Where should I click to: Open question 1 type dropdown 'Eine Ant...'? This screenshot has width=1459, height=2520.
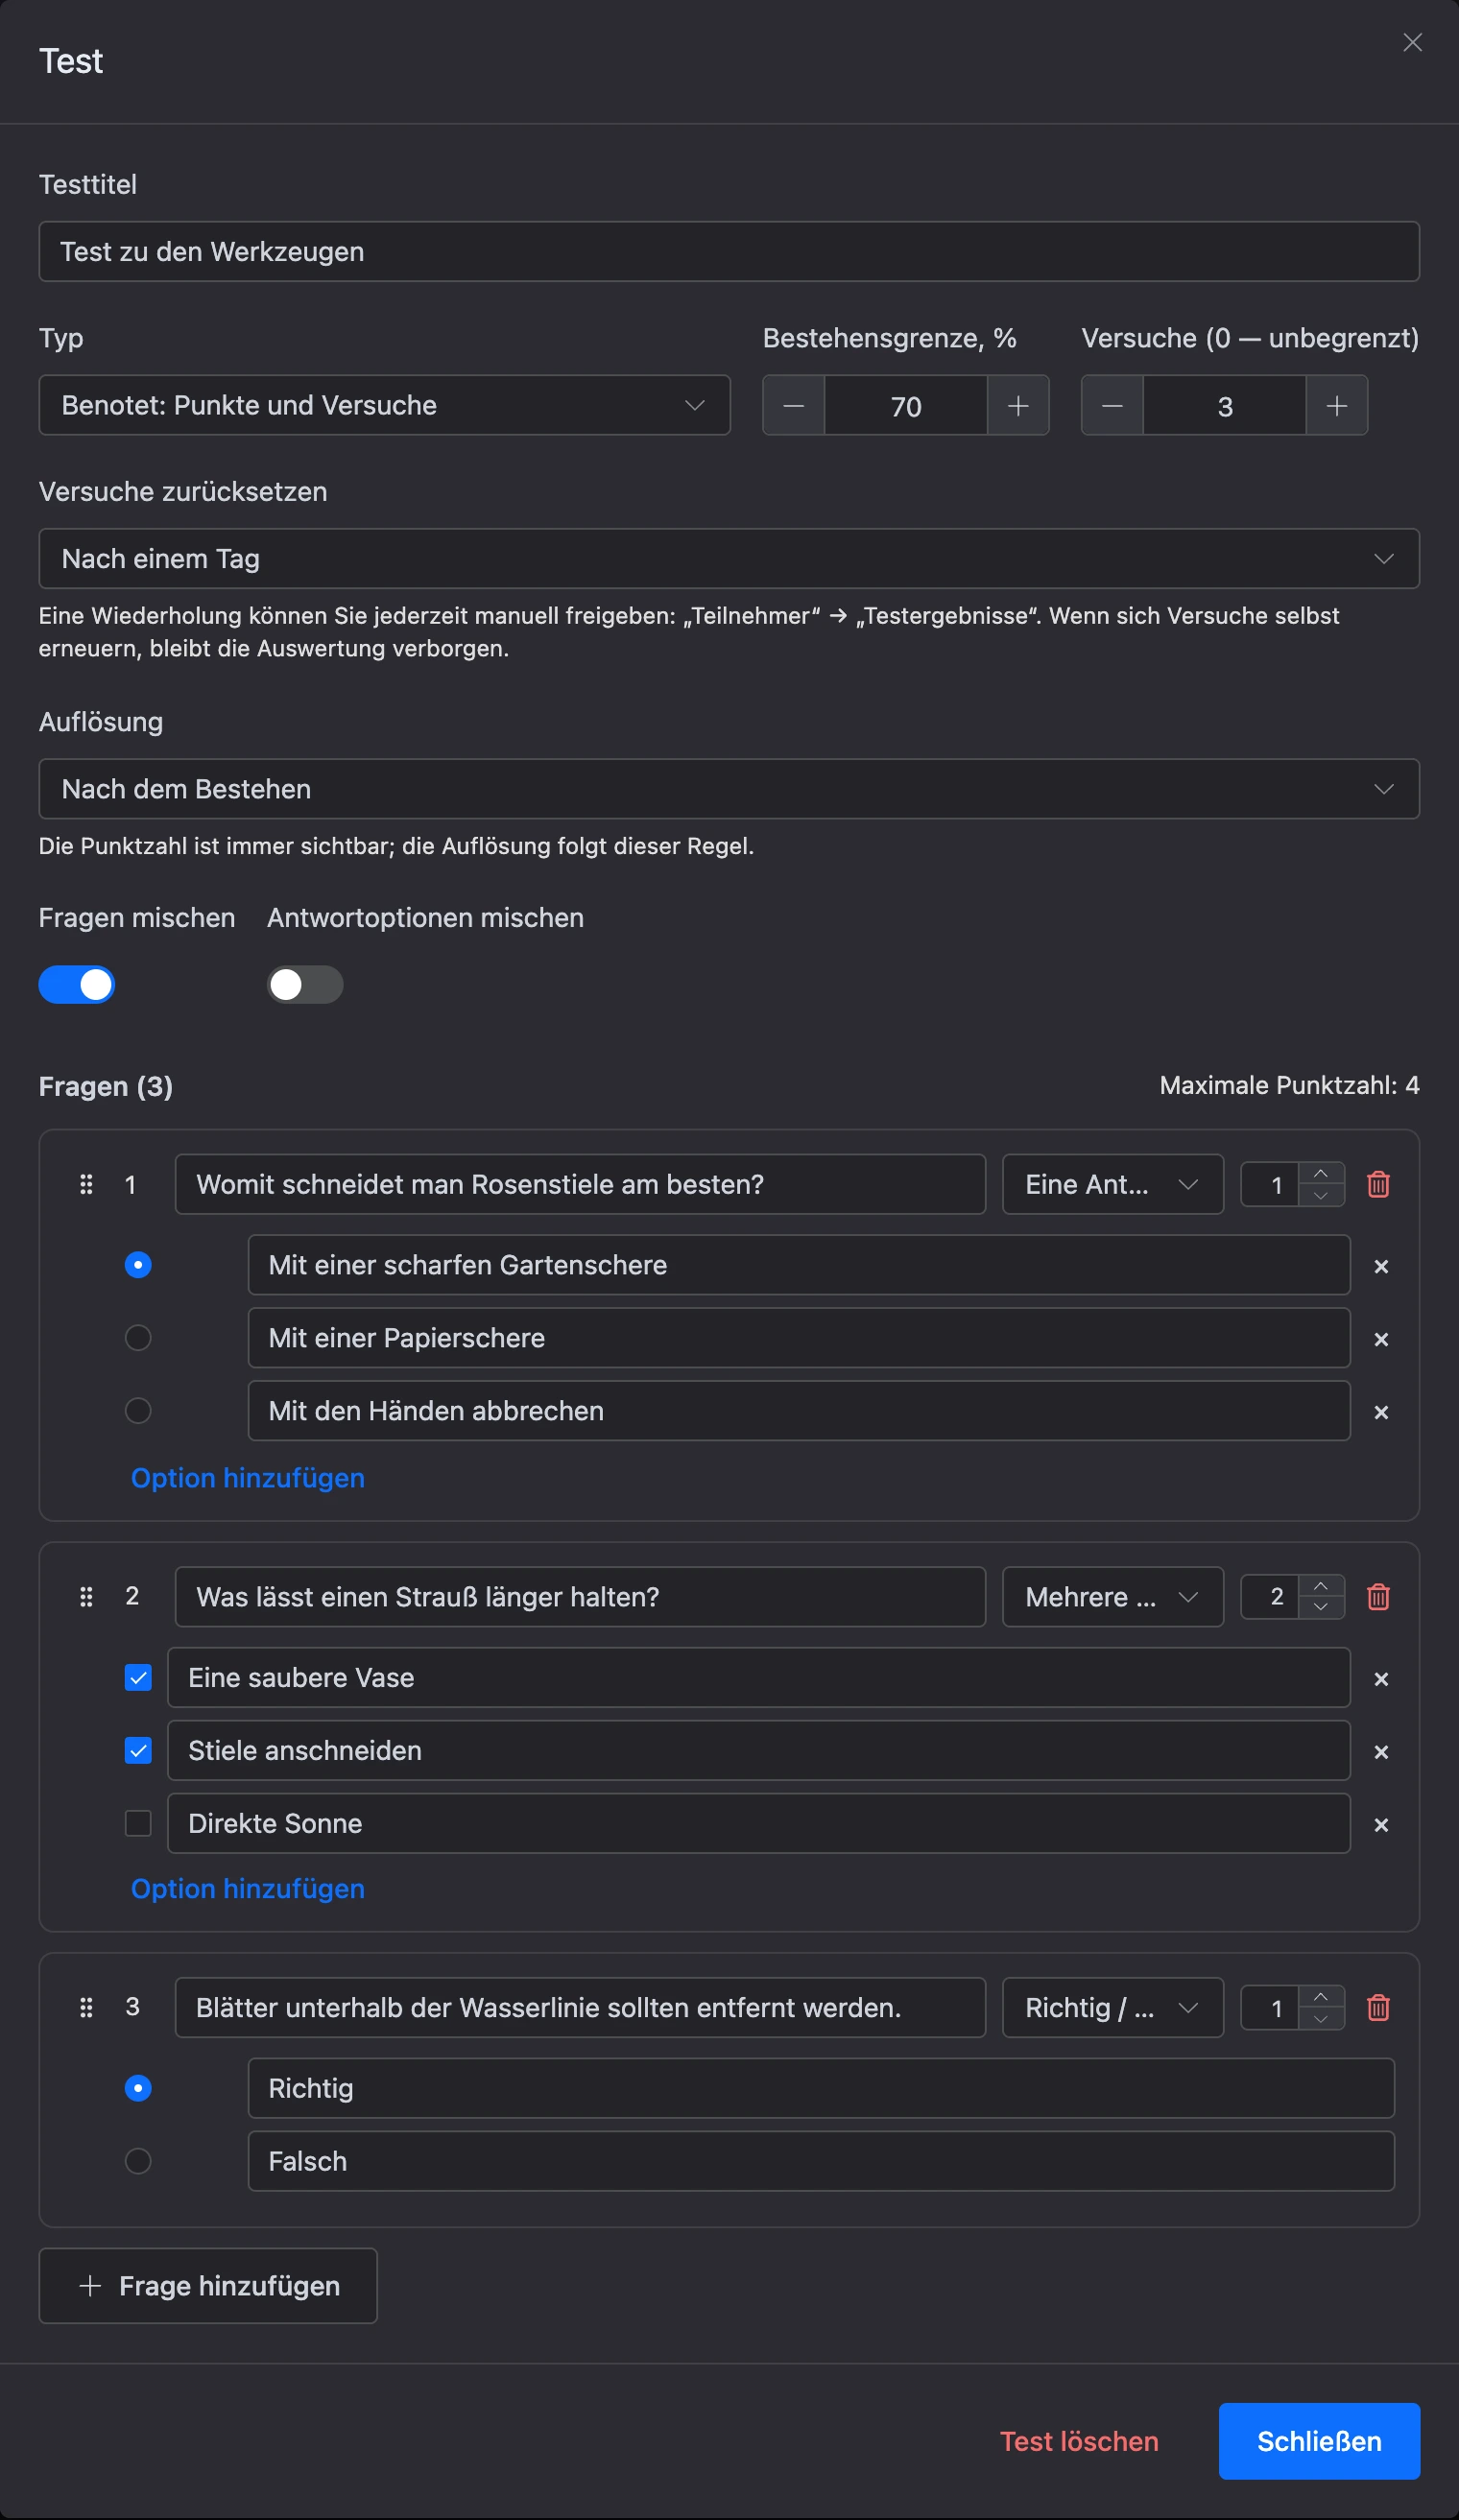1113,1184
